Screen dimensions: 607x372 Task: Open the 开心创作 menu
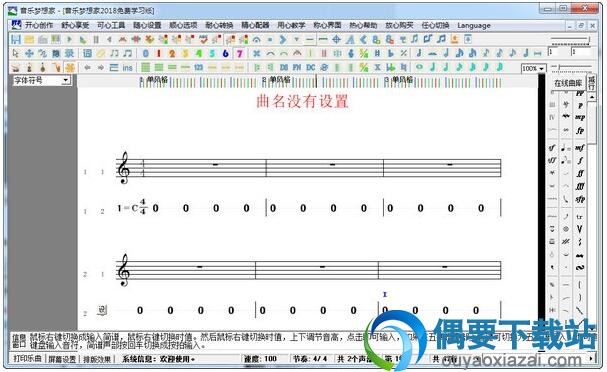pos(39,26)
